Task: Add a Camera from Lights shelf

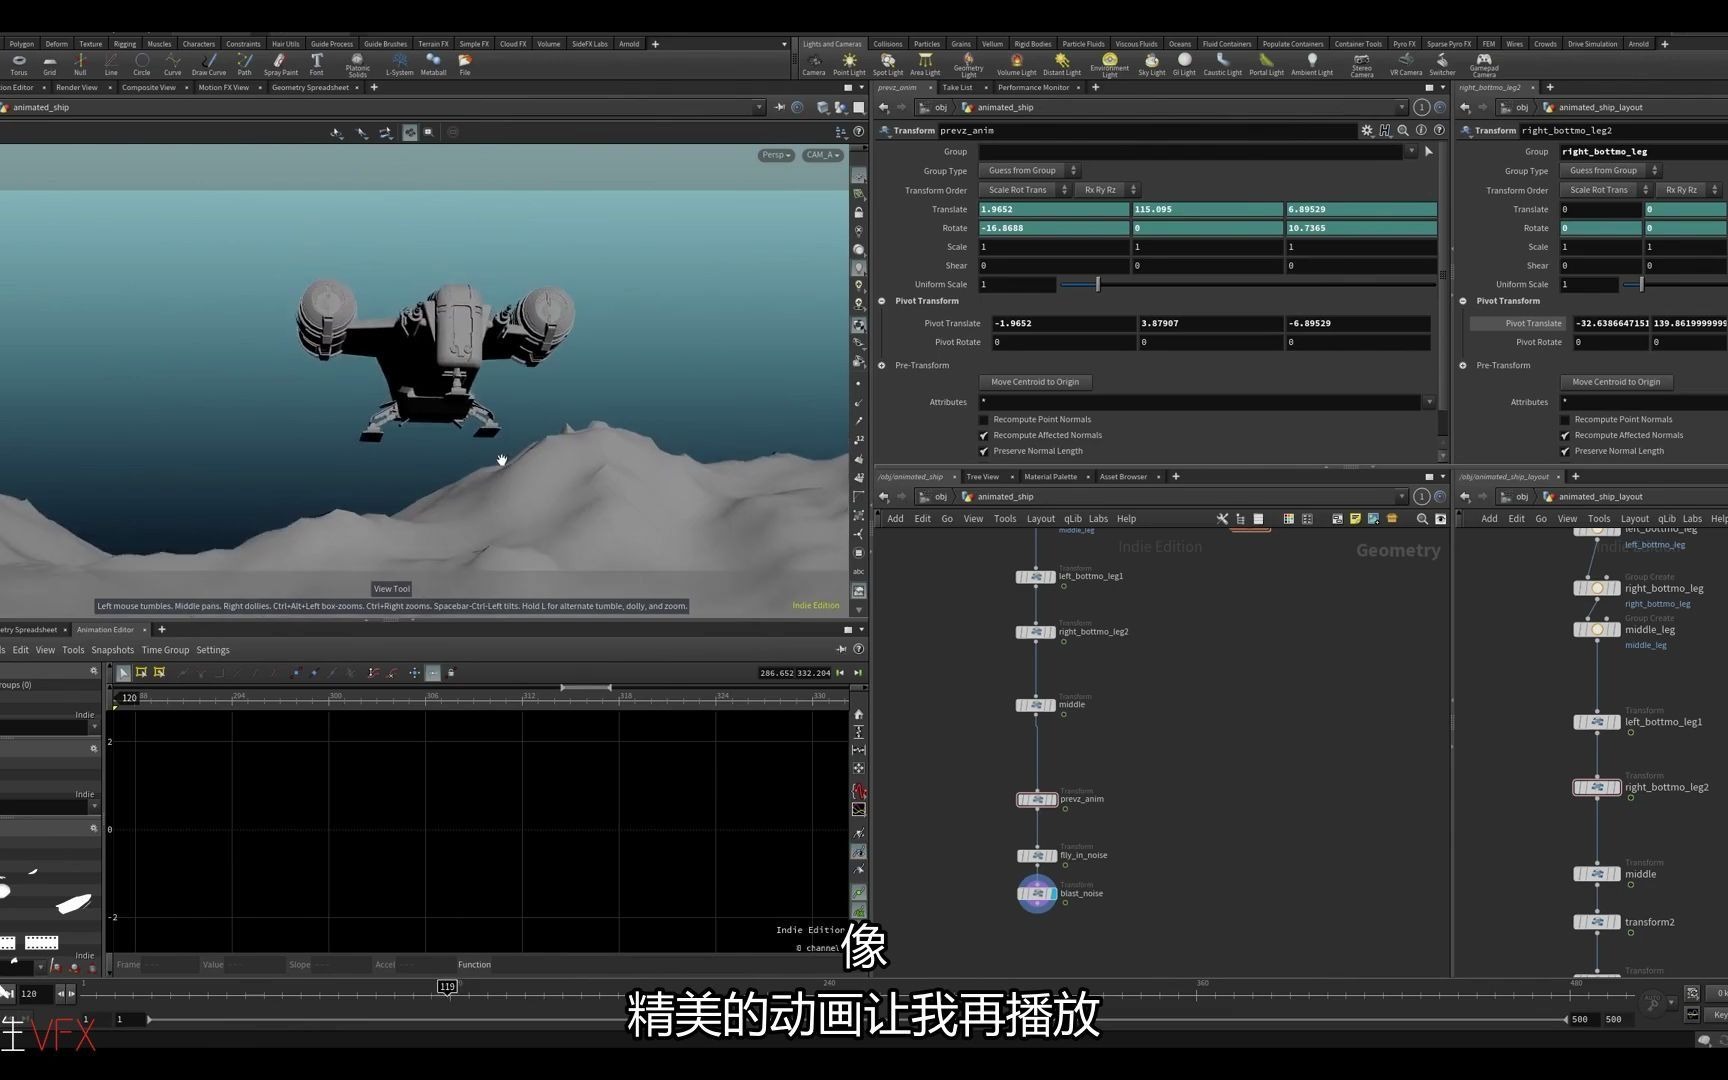Action: [814, 64]
